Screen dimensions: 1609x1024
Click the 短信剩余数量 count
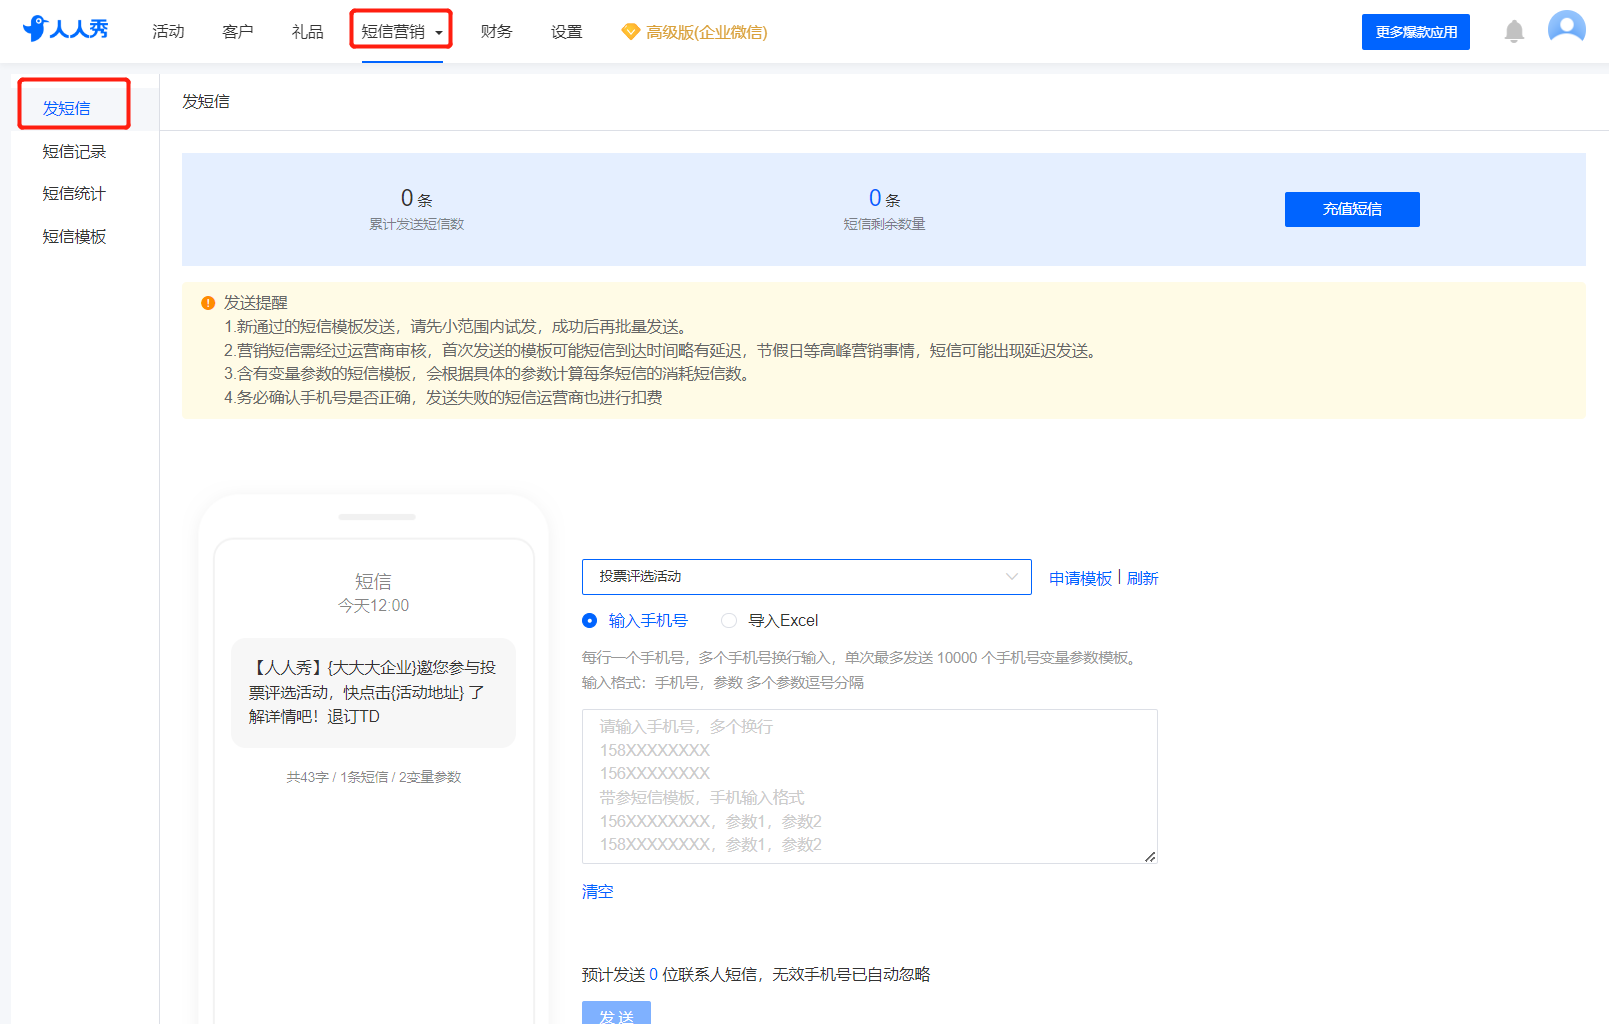884,198
